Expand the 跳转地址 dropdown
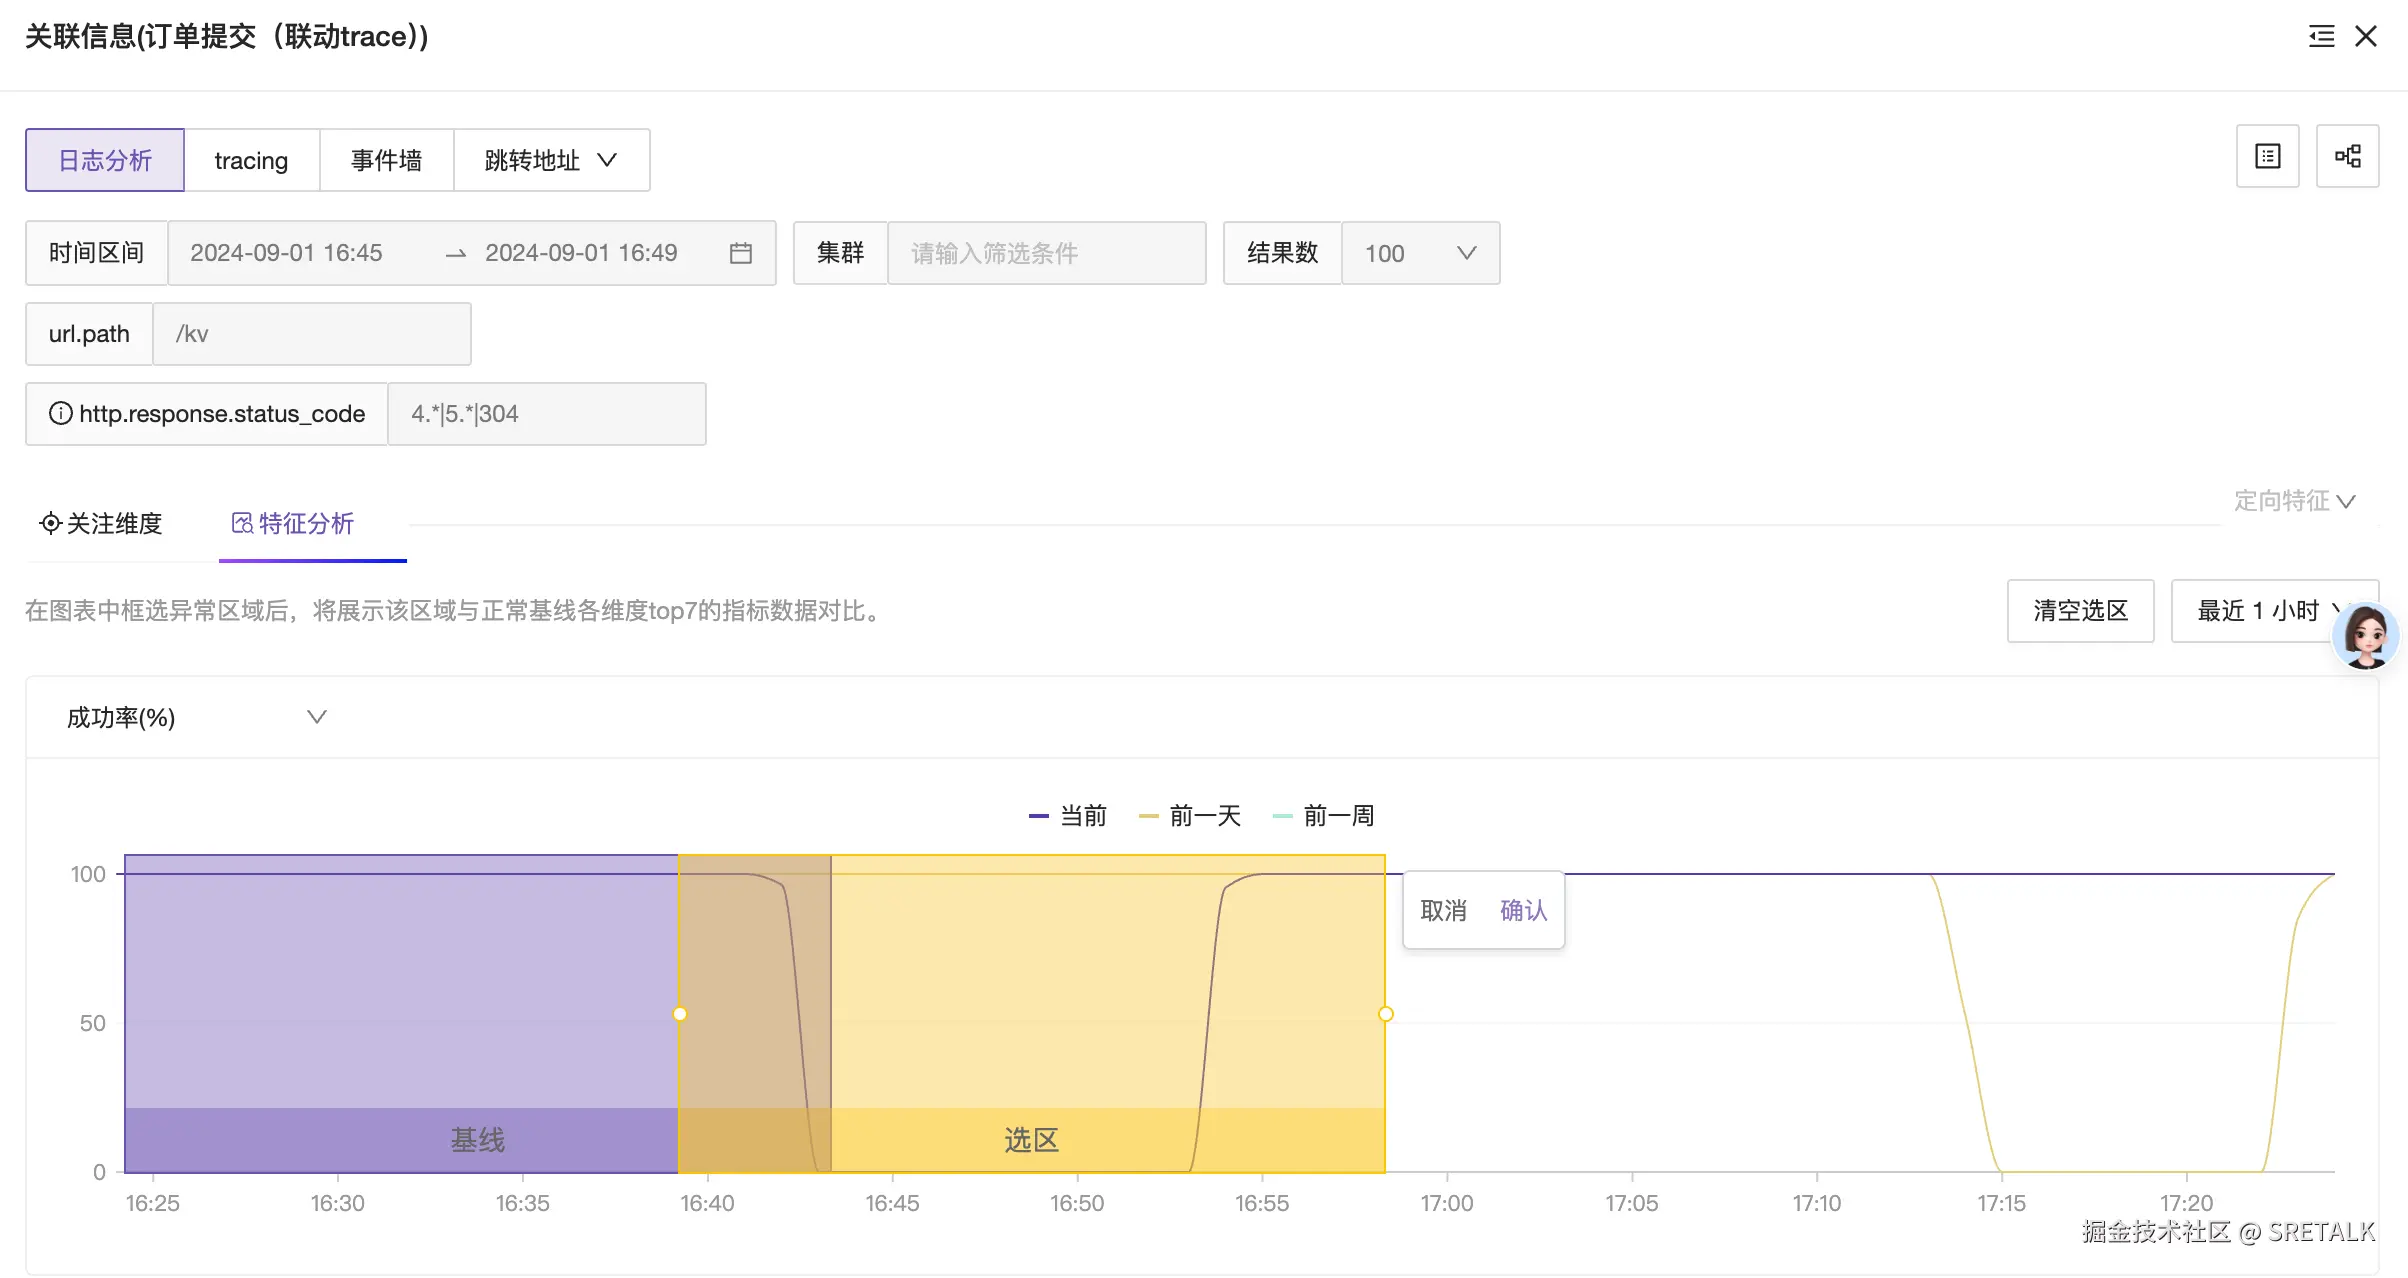Image resolution: width=2408 pixels, height=1278 pixels. (553, 160)
